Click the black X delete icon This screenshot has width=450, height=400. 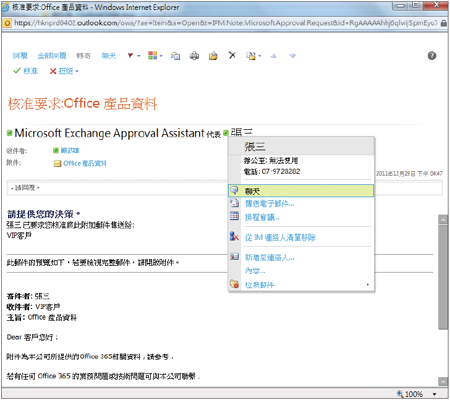click(232, 55)
